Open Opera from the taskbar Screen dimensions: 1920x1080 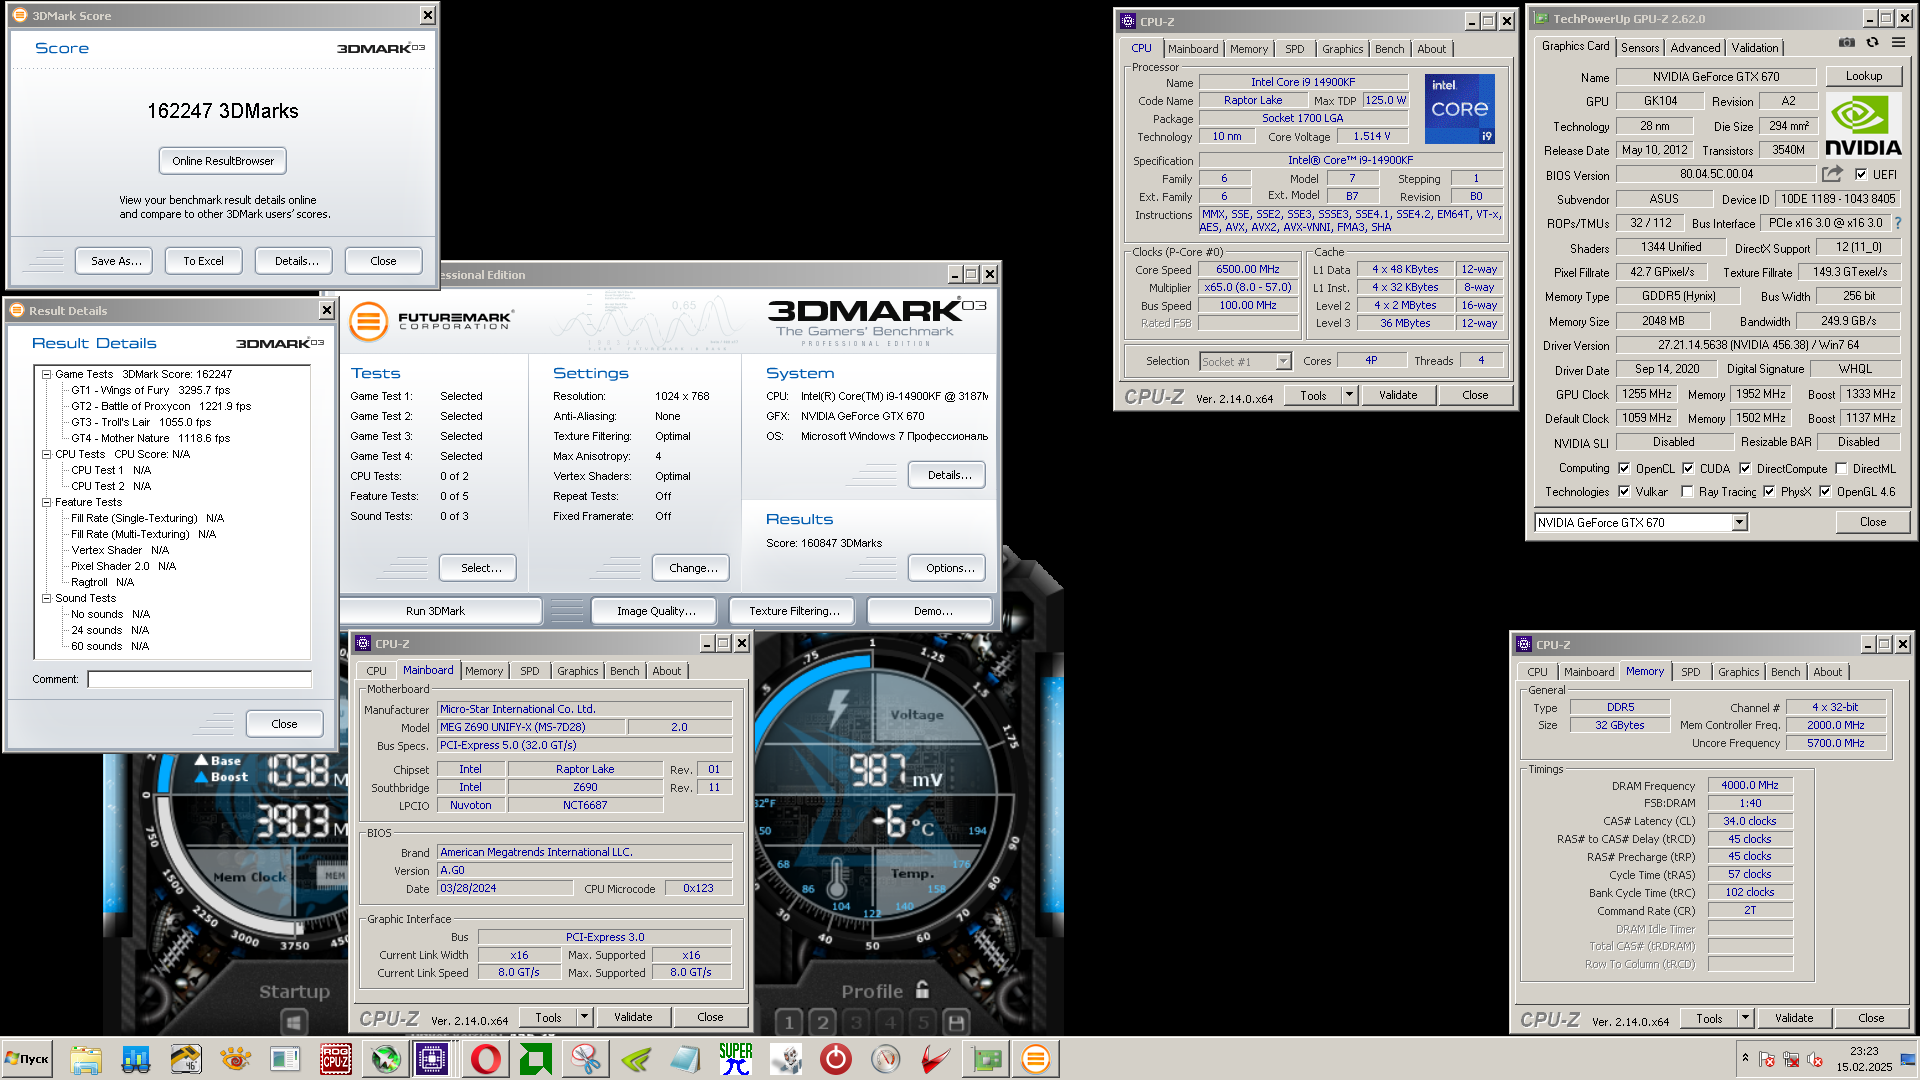[485, 1058]
